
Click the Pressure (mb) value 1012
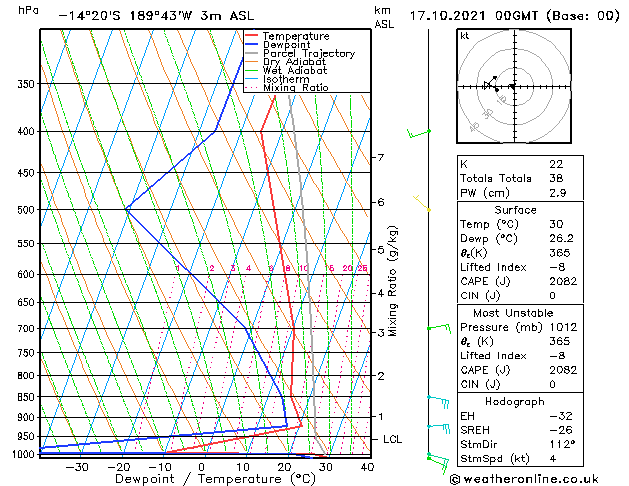pyautogui.click(x=563, y=327)
